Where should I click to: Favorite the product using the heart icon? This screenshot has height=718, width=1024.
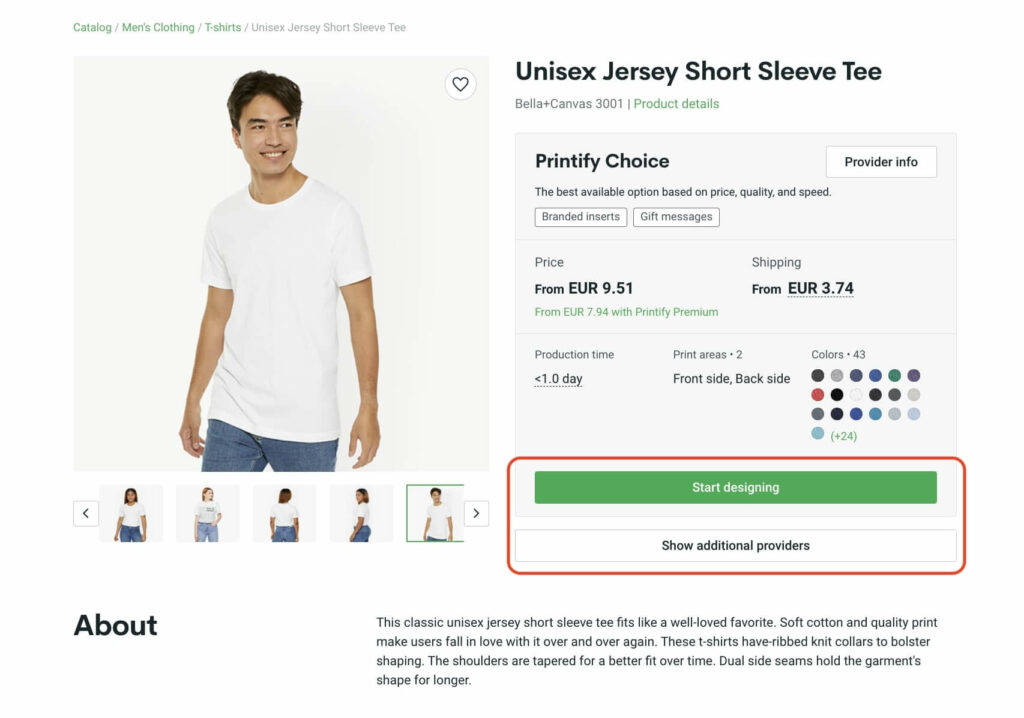tap(460, 84)
